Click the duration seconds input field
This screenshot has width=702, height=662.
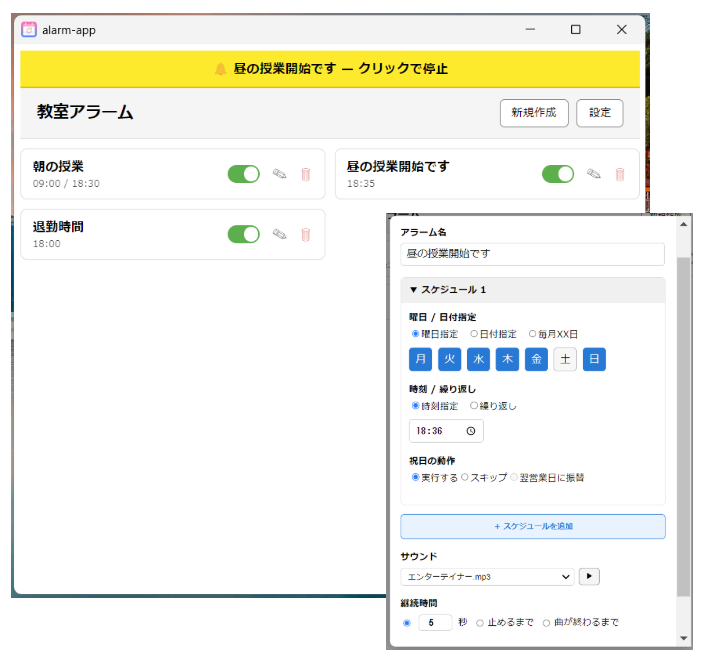click(435, 623)
